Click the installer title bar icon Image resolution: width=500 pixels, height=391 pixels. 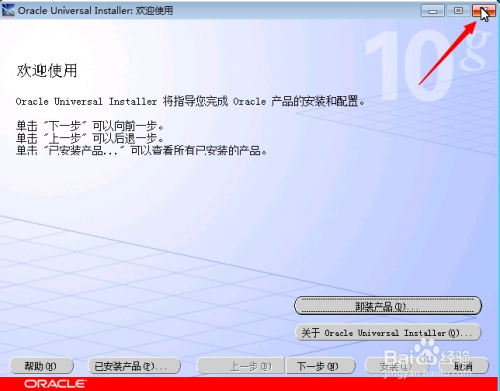coord(8,10)
